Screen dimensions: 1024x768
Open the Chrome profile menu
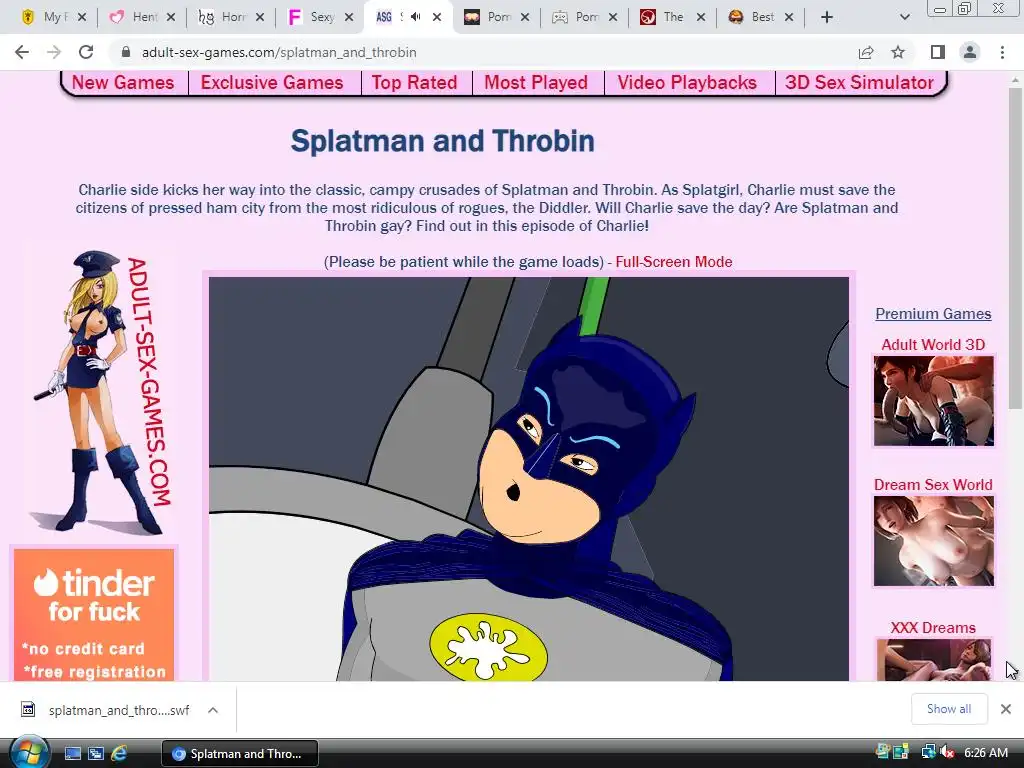pos(970,52)
